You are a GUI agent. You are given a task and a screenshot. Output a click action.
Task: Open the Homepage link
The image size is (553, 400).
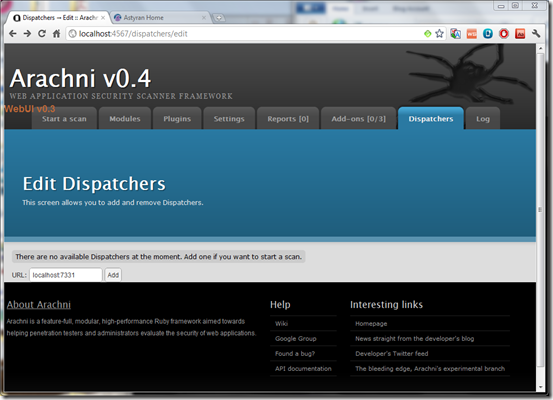coord(371,323)
